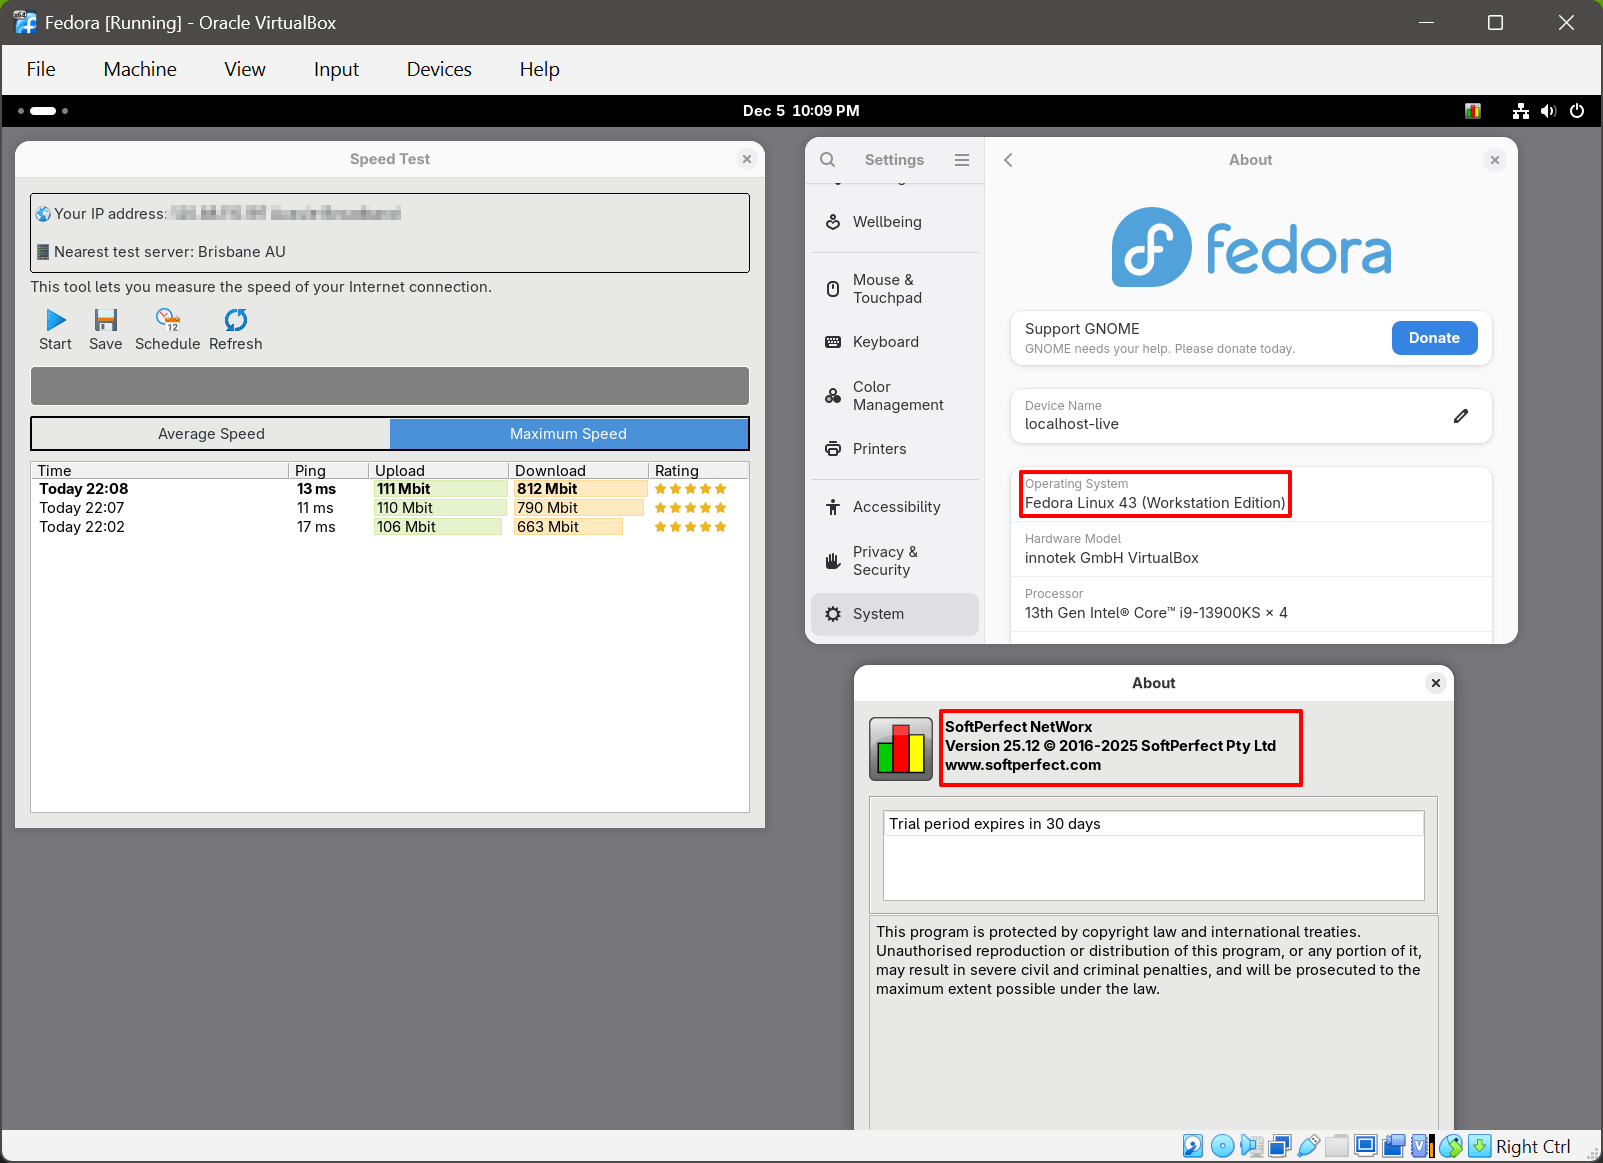Open the Settings hamburger menu

pos(962,160)
